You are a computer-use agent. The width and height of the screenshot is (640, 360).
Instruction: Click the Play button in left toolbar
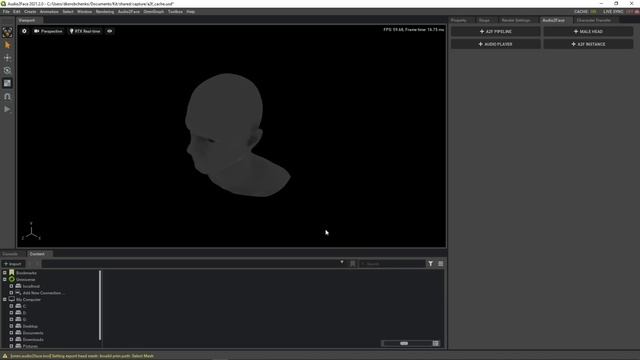click(x=7, y=109)
